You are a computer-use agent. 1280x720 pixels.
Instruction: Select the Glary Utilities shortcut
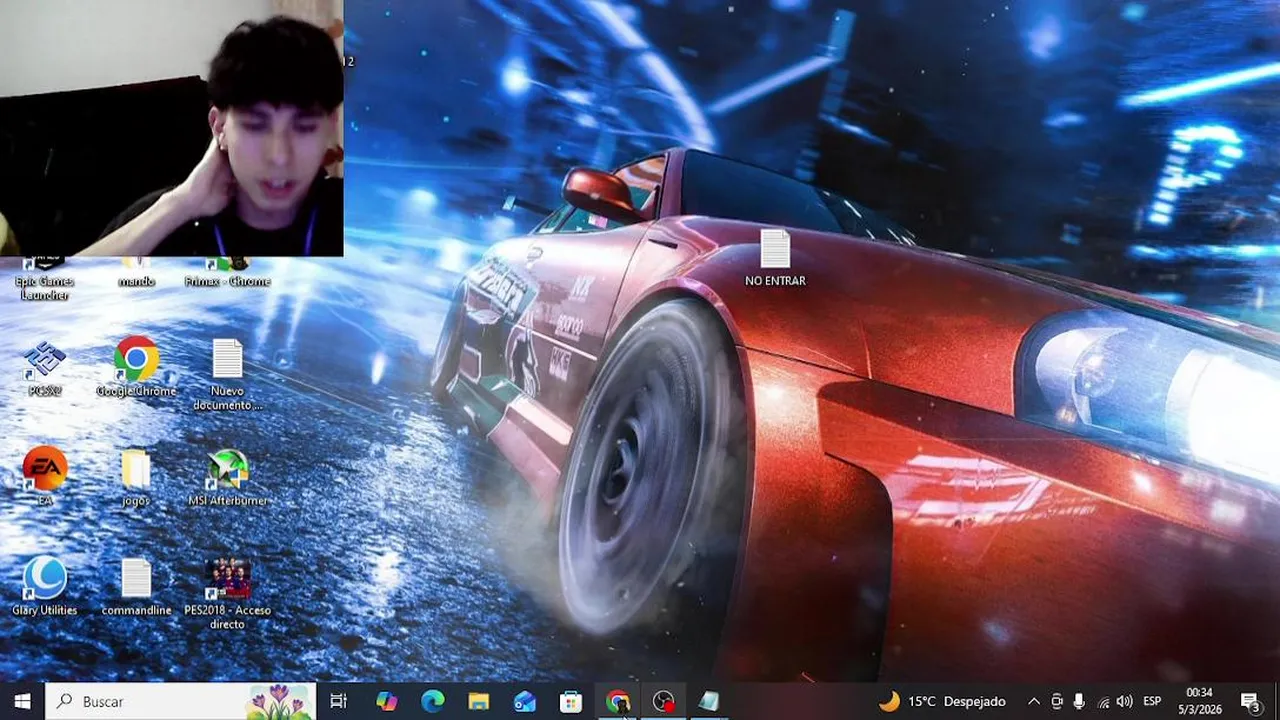tap(45, 586)
